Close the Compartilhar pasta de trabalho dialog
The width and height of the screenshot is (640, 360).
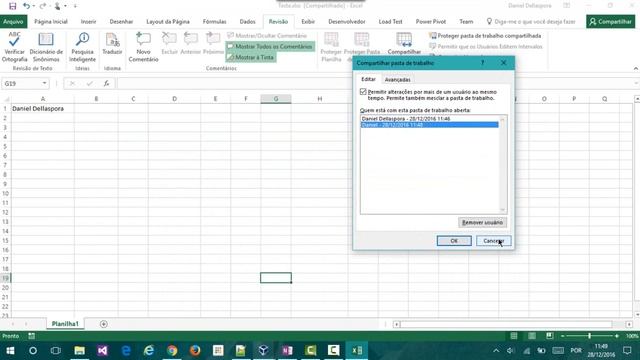point(503,63)
